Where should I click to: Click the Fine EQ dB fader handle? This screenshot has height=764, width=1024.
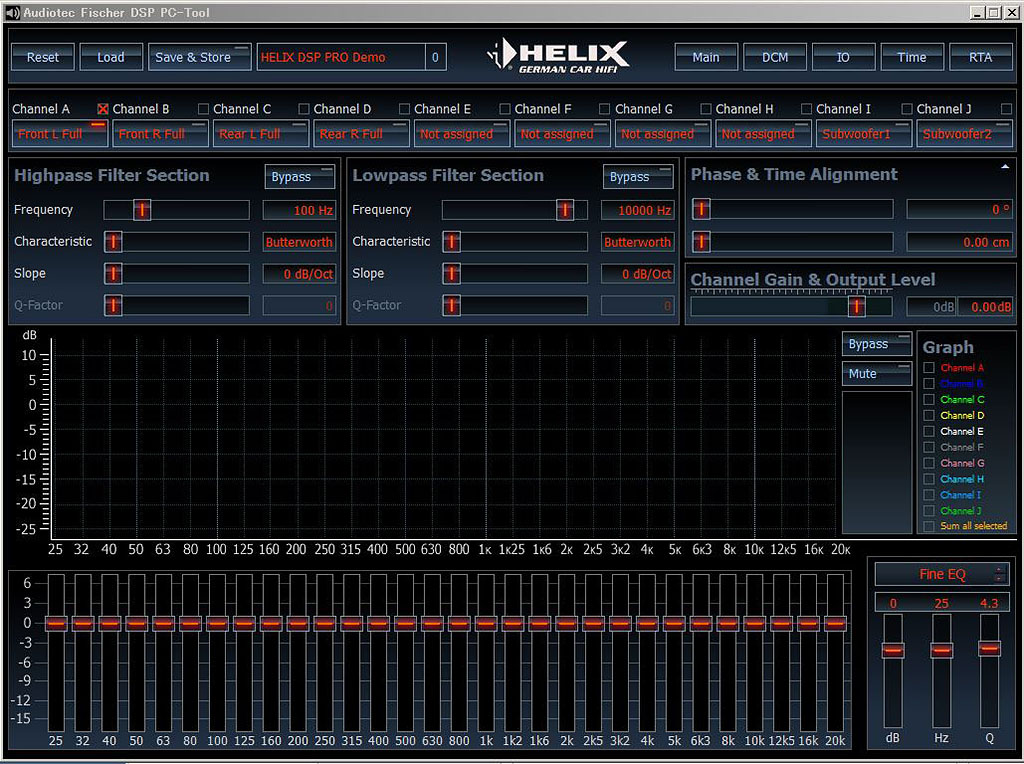(893, 650)
